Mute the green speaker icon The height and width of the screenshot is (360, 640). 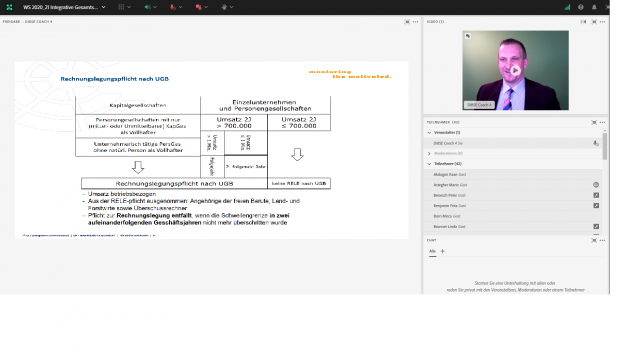147,7
